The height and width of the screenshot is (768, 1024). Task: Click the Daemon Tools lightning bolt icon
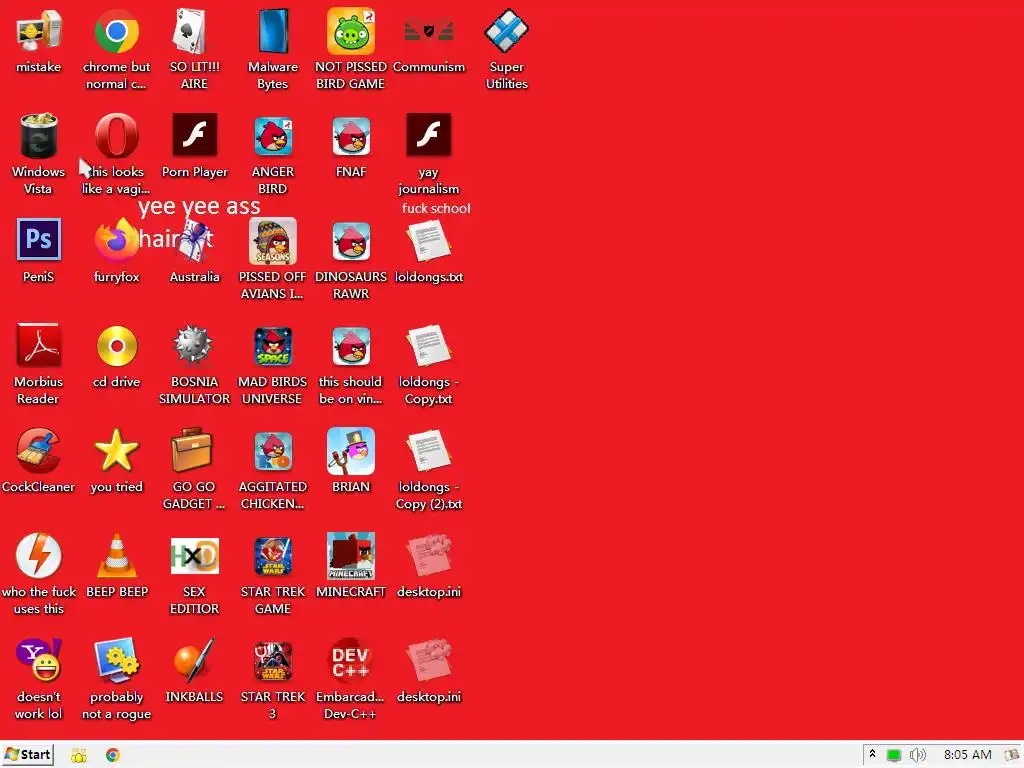[39, 556]
